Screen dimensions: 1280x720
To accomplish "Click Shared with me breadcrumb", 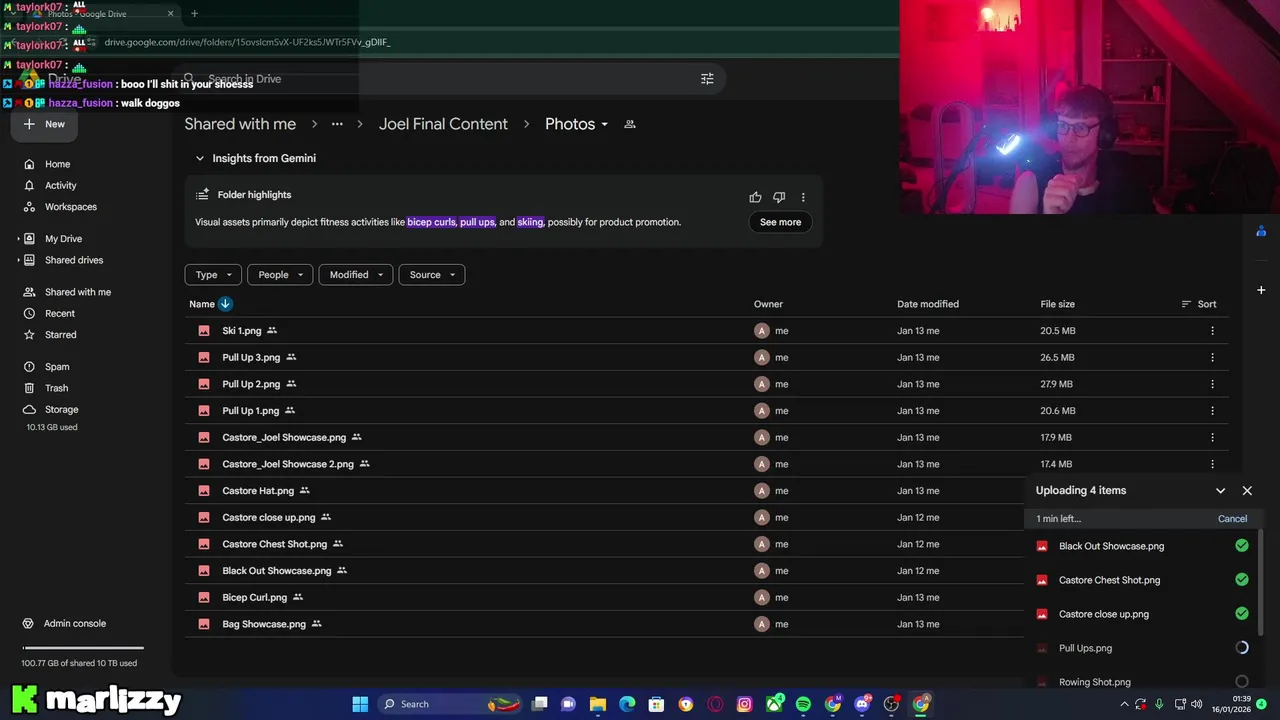I will coord(240,124).
